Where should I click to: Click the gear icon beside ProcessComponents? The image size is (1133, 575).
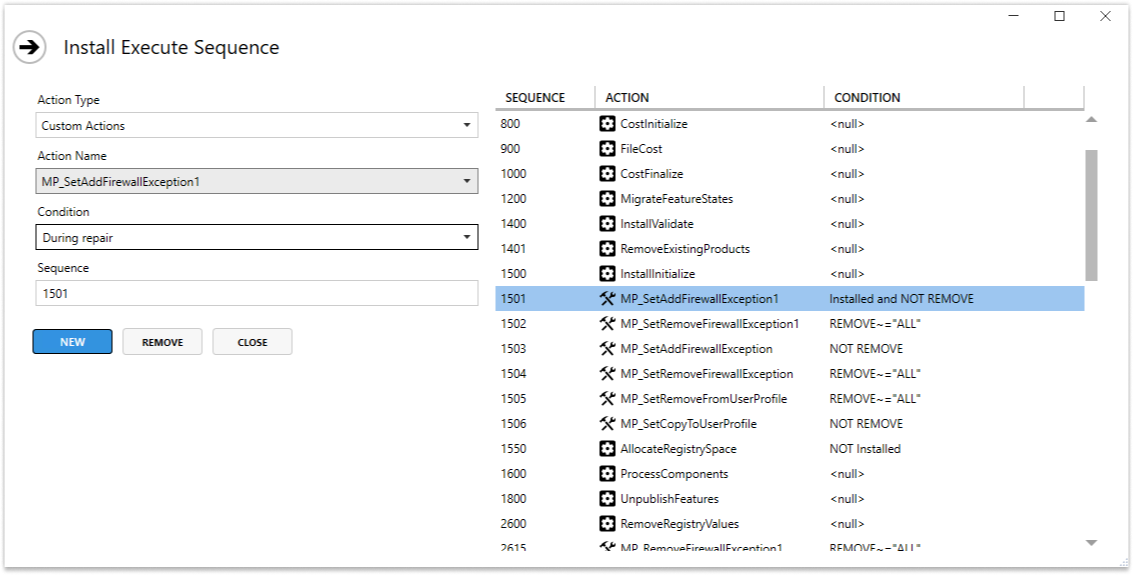click(608, 474)
